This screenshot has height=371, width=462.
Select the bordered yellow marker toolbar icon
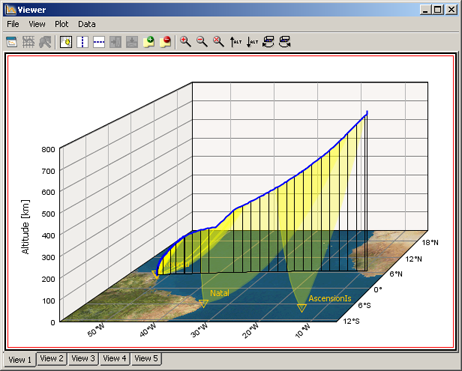(66, 42)
